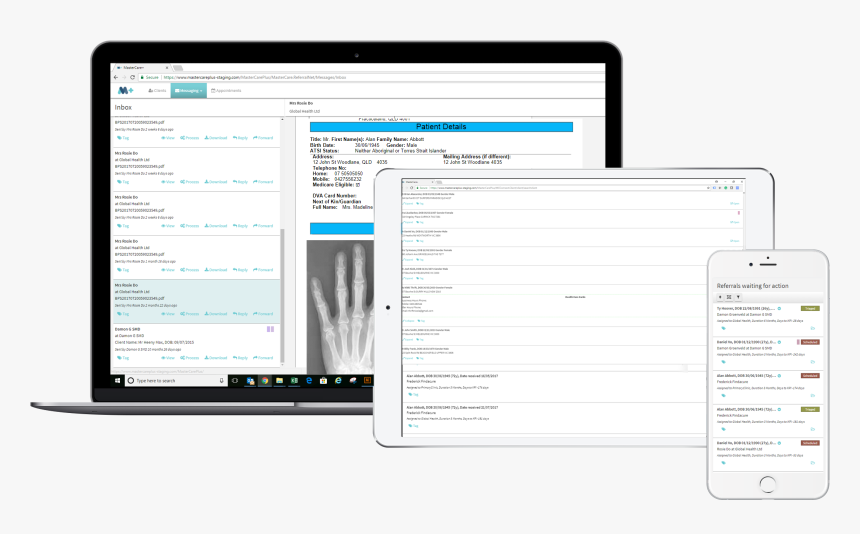Forward the Damon S SMB message
Viewport: 860px width, 534px height.
click(263, 358)
